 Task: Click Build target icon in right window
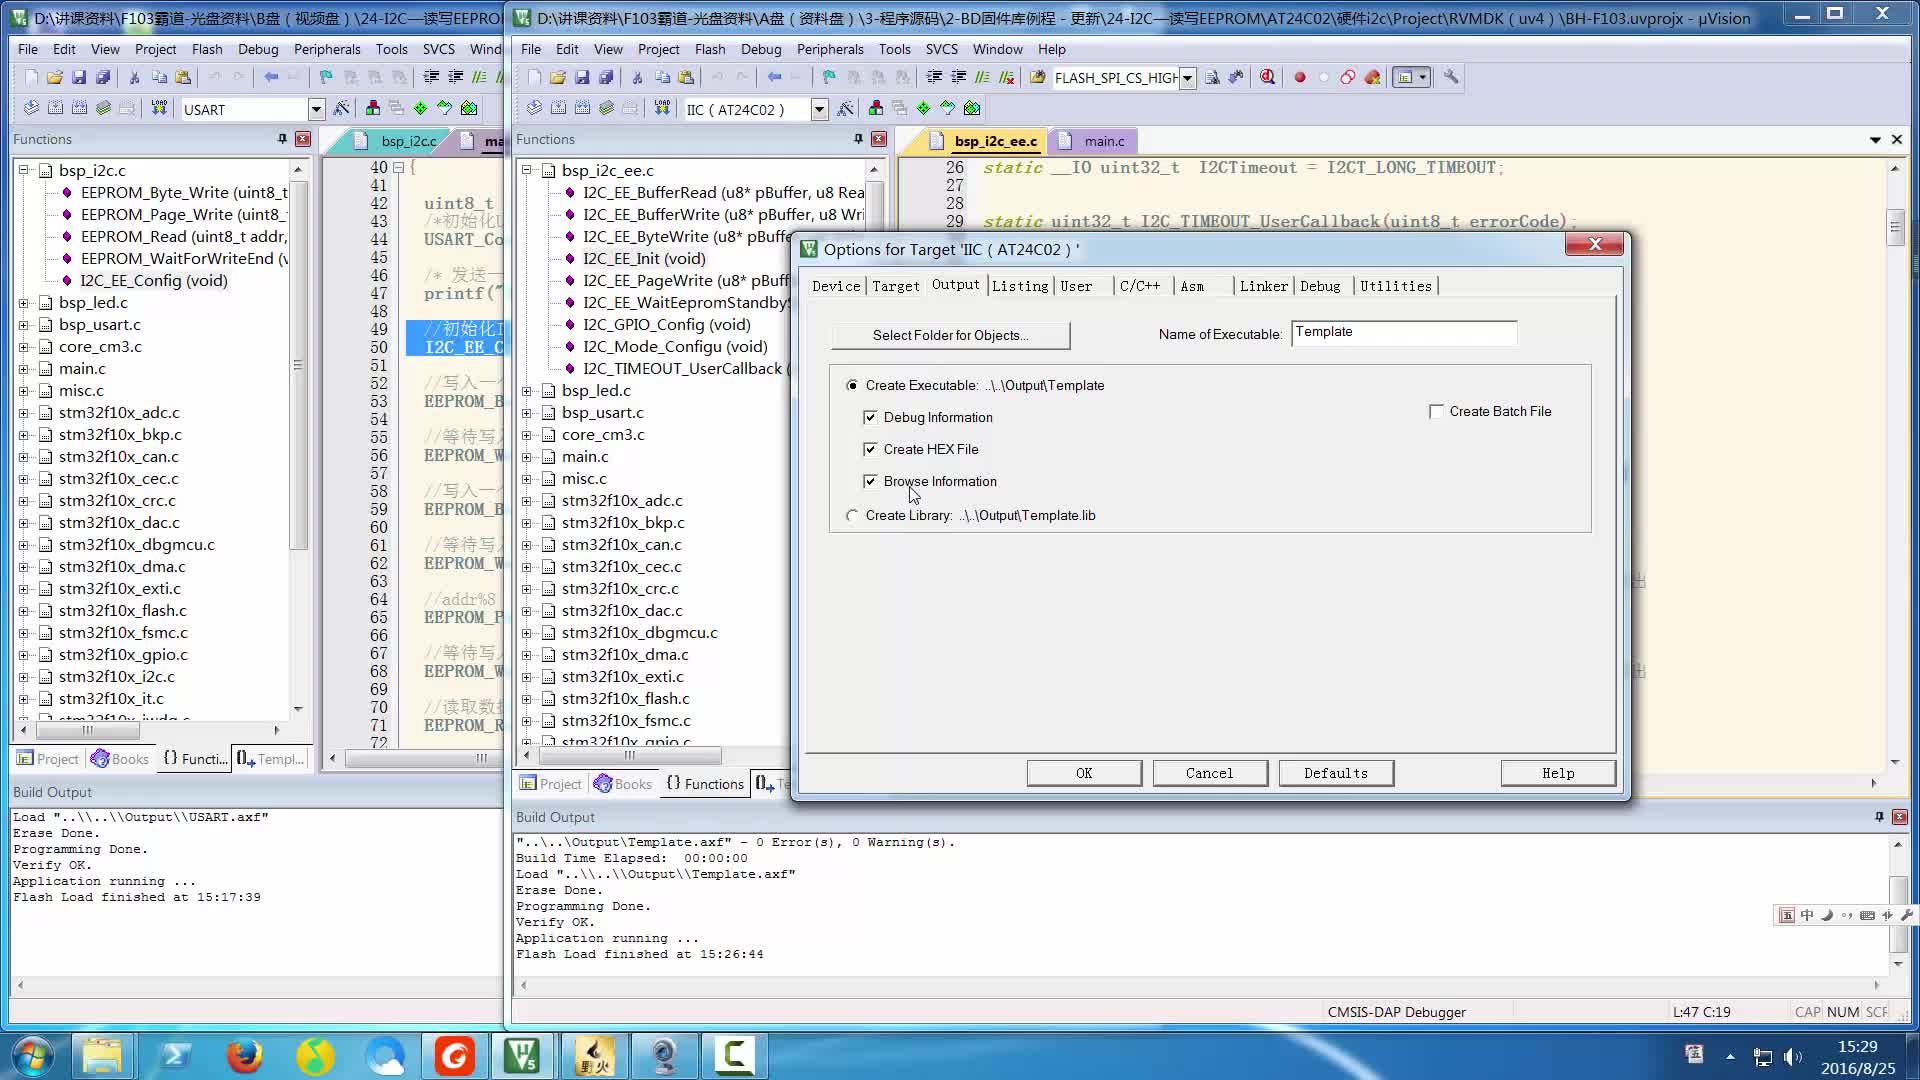click(x=558, y=109)
